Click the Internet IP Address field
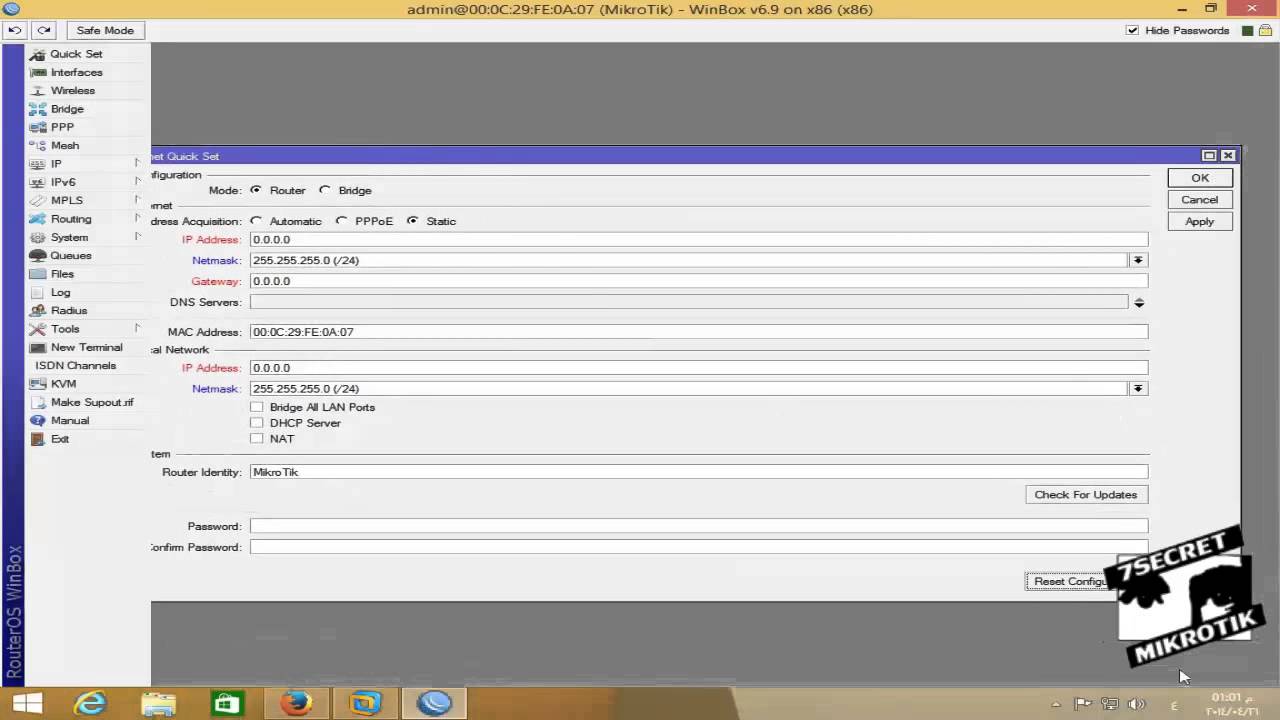1280x720 pixels. (699, 240)
